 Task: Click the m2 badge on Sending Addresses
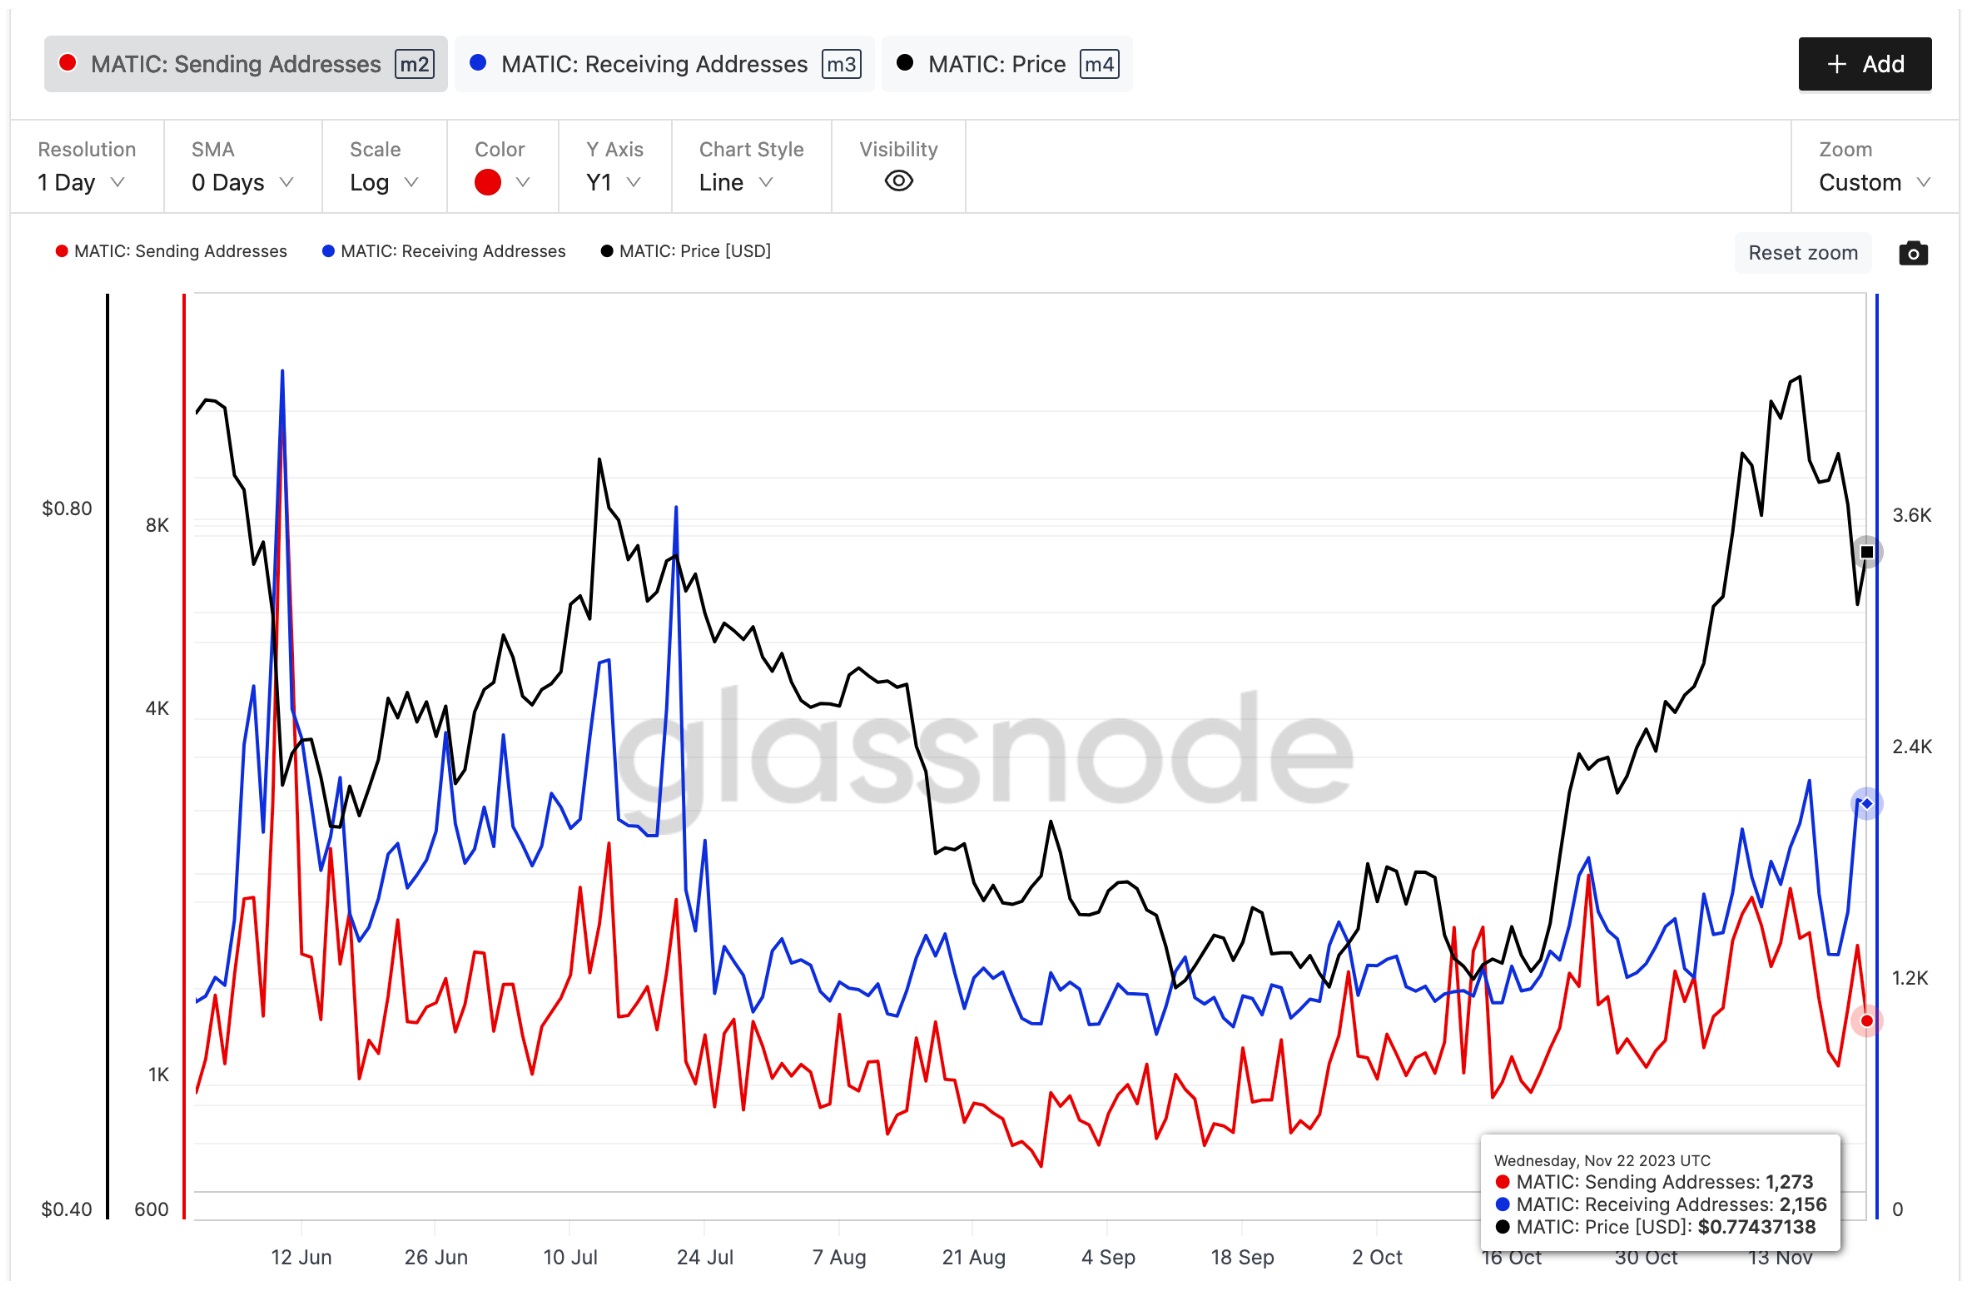[x=414, y=64]
